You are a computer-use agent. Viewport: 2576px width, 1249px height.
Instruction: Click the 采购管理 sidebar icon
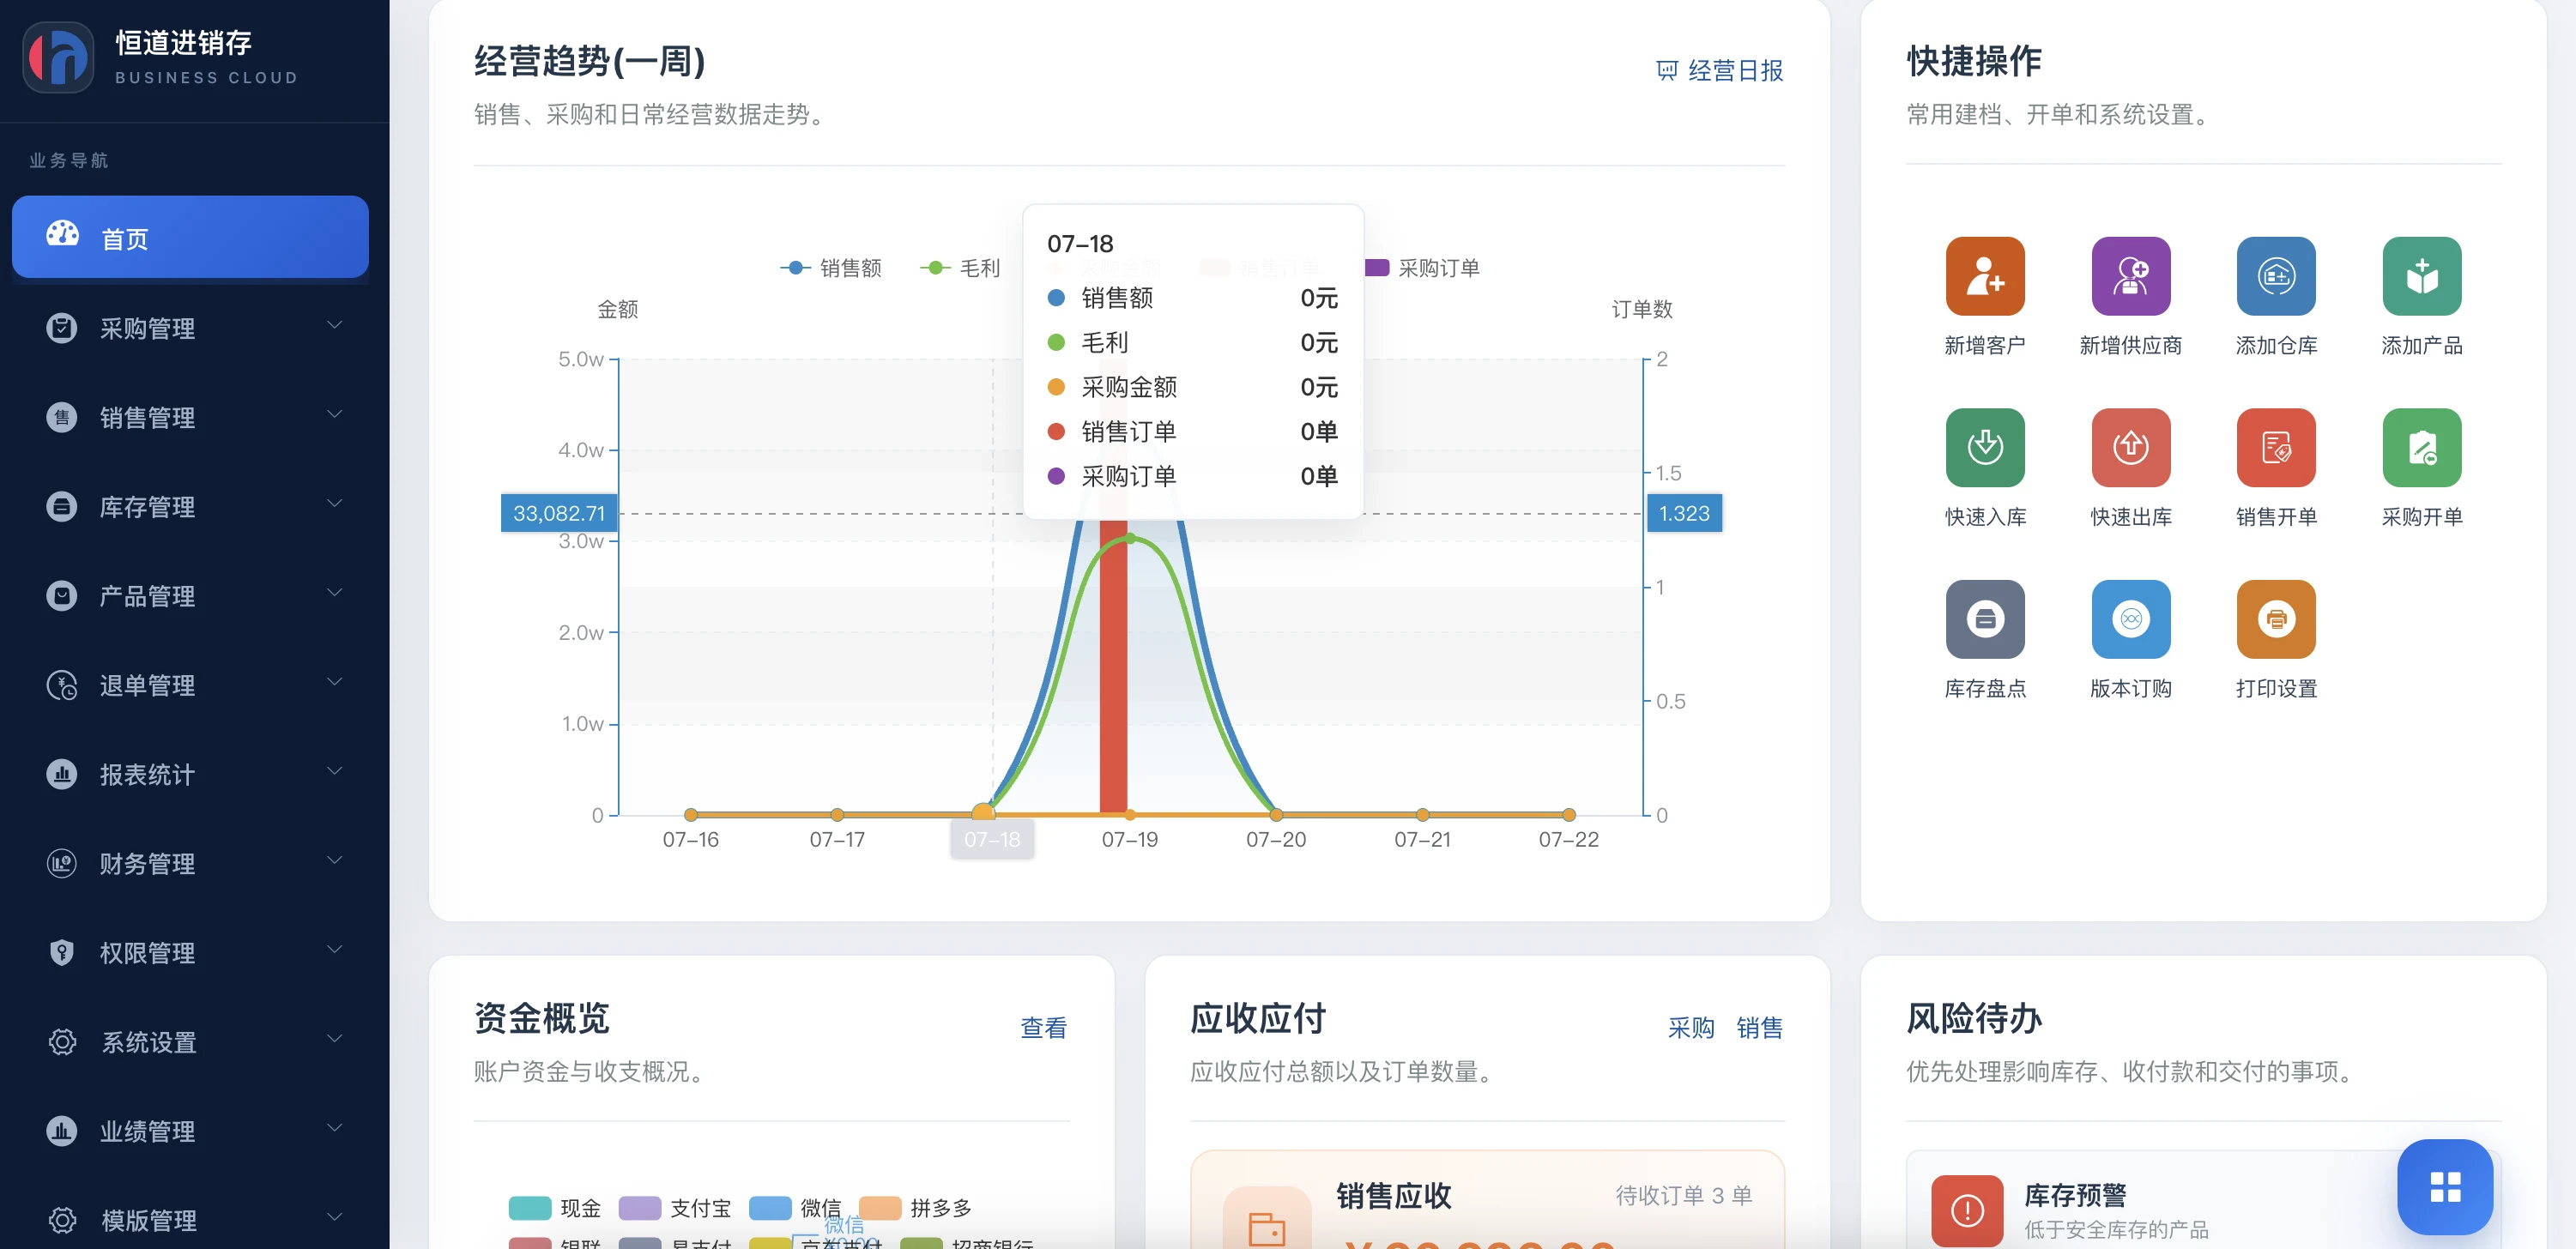pyautogui.click(x=62, y=328)
